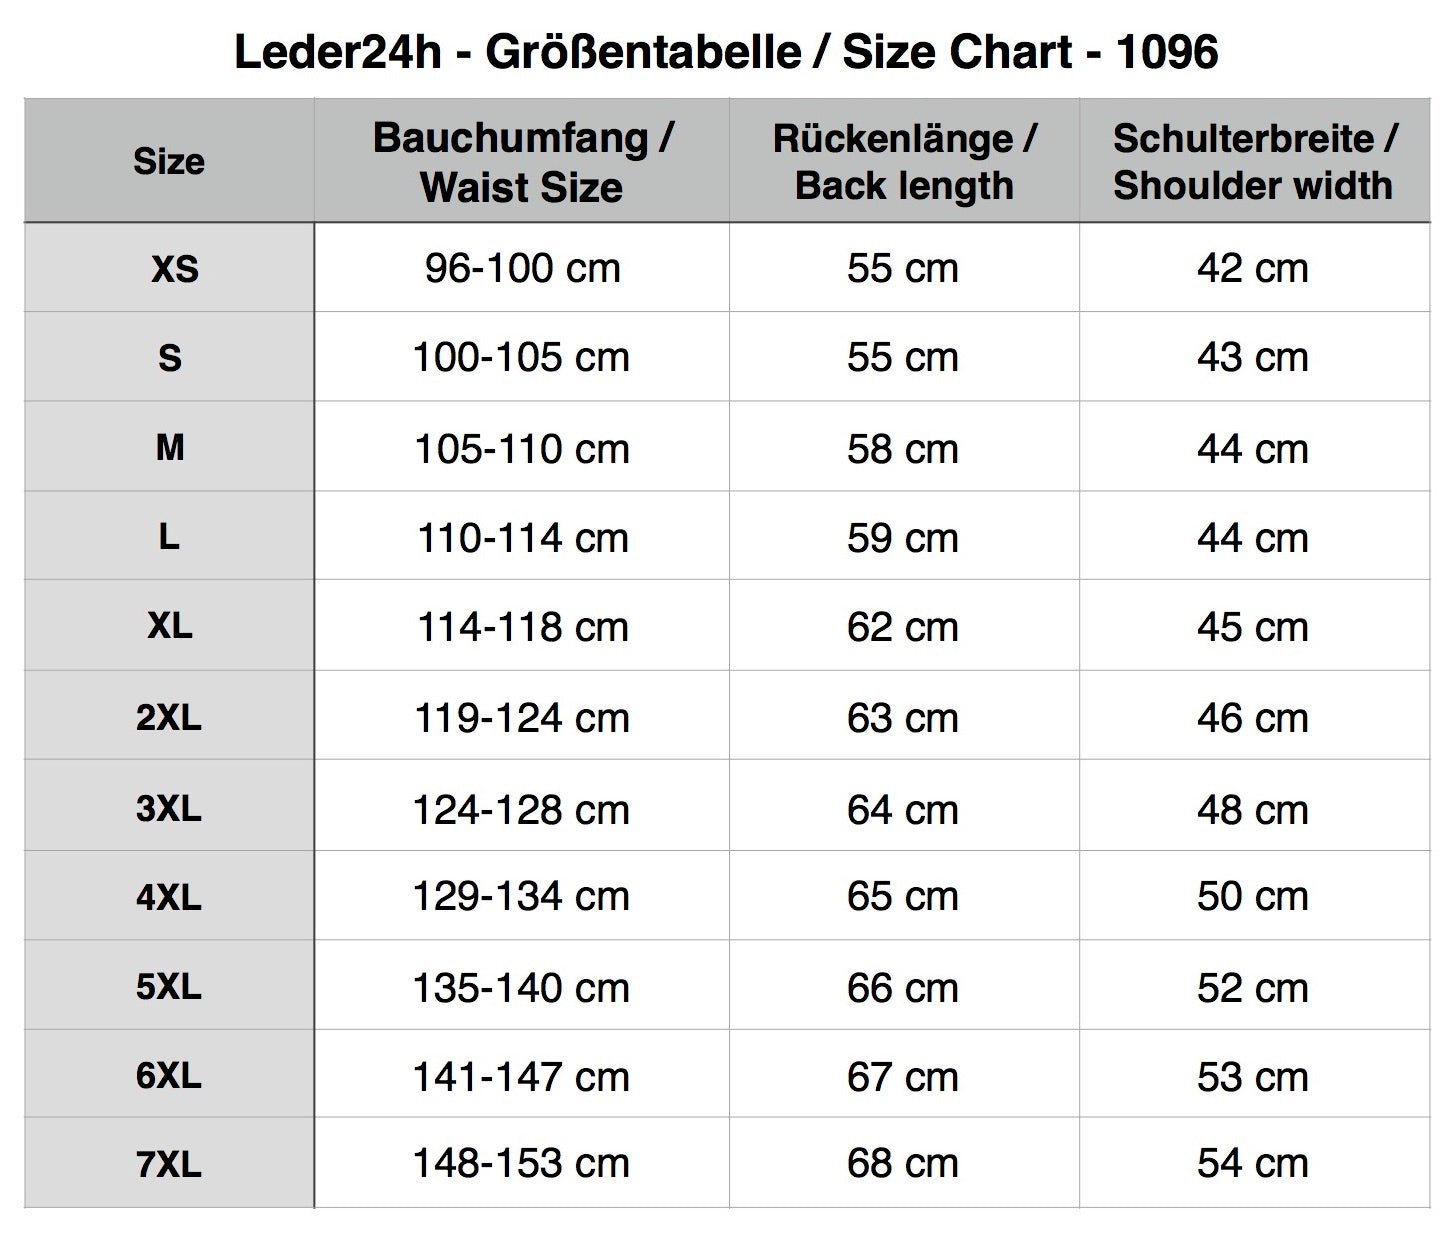1450x1235 pixels.
Task: Click the 2XL size label
Action: 169,718
